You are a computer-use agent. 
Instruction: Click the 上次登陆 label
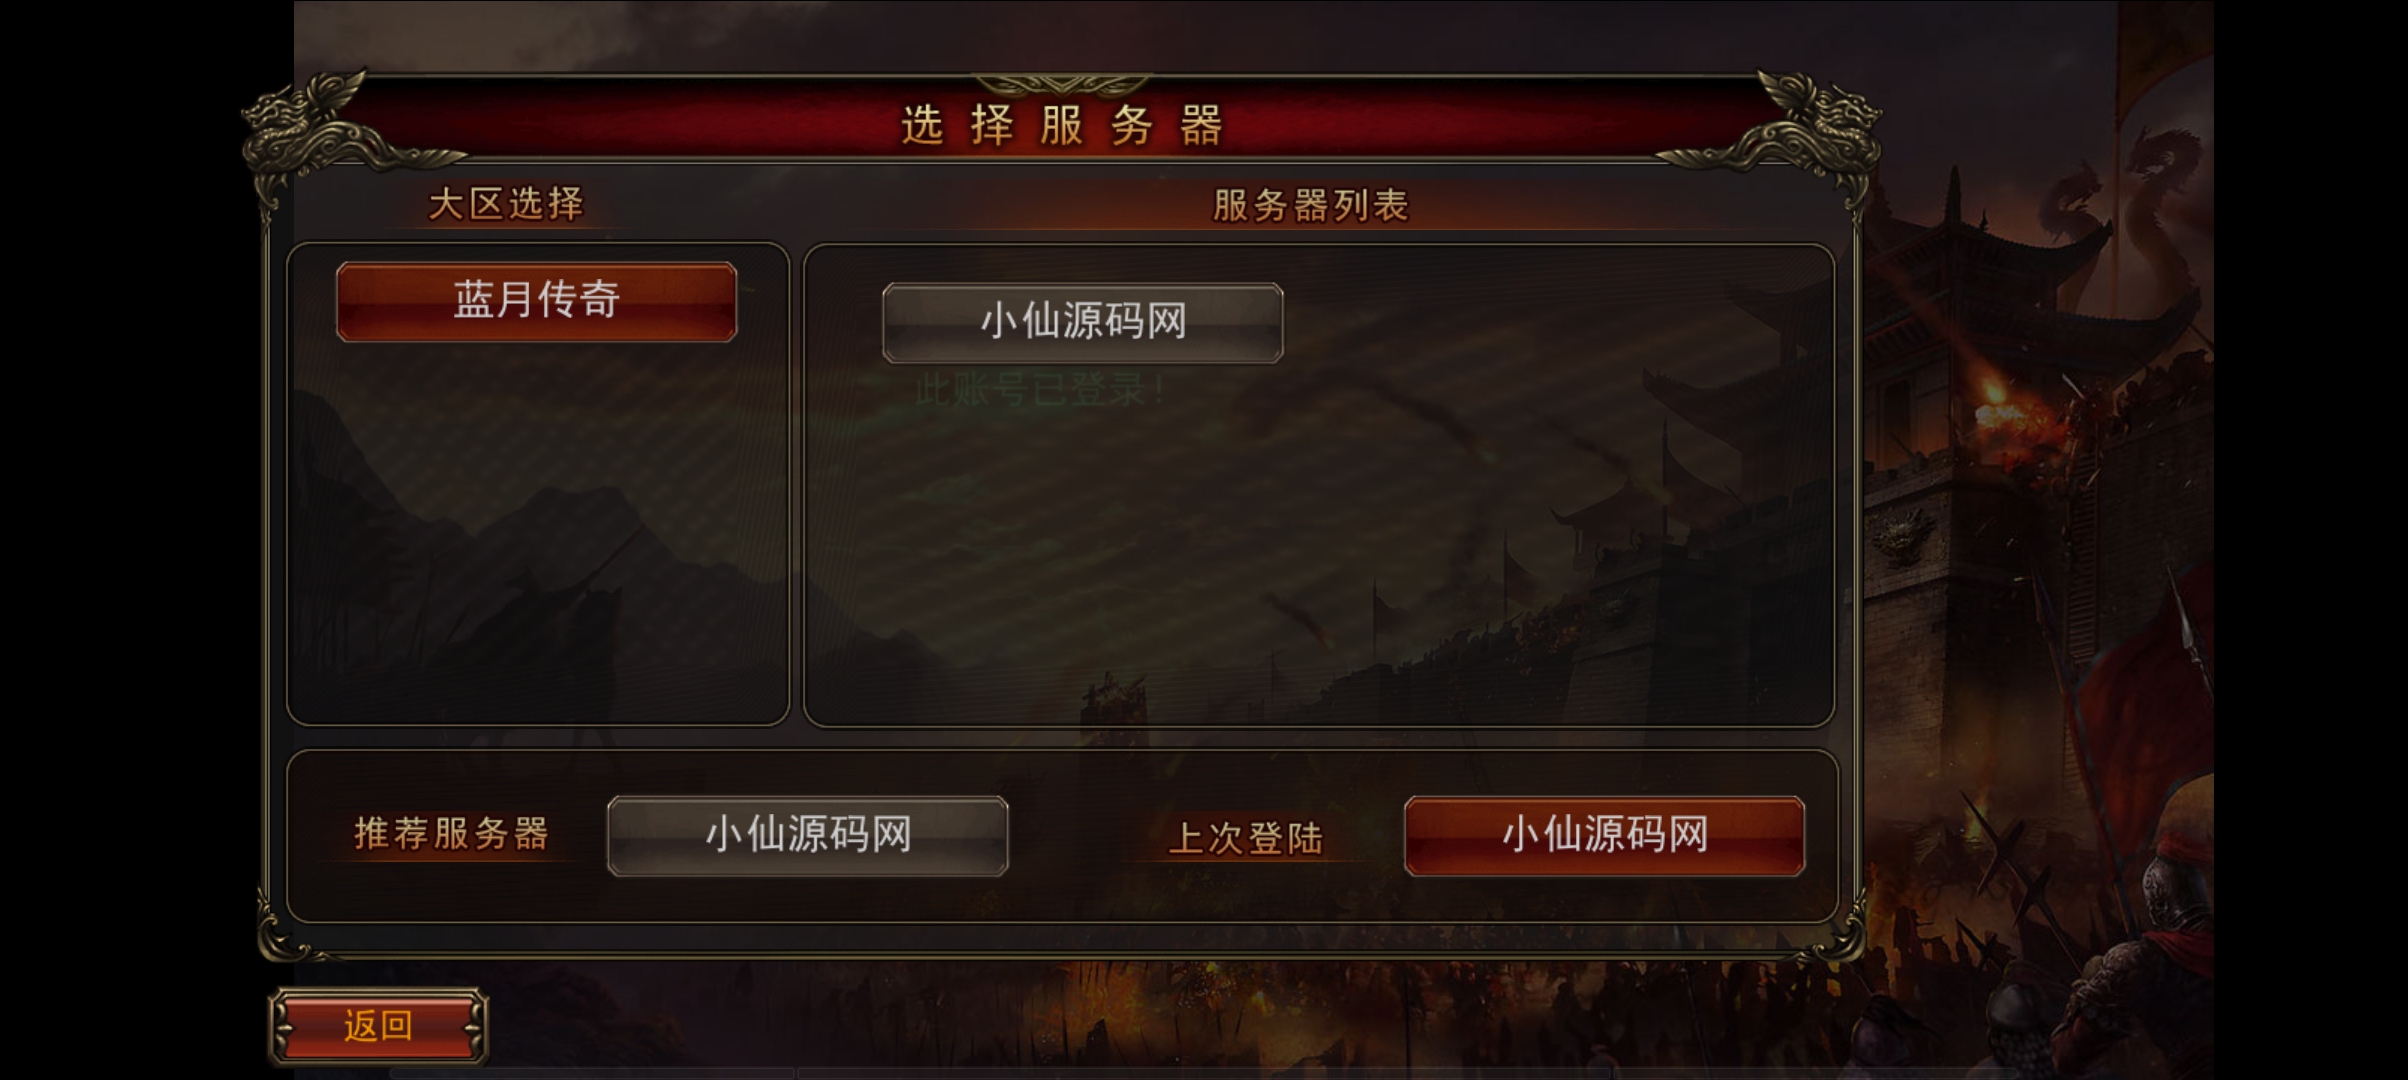pyautogui.click(x=1246, y=838)
